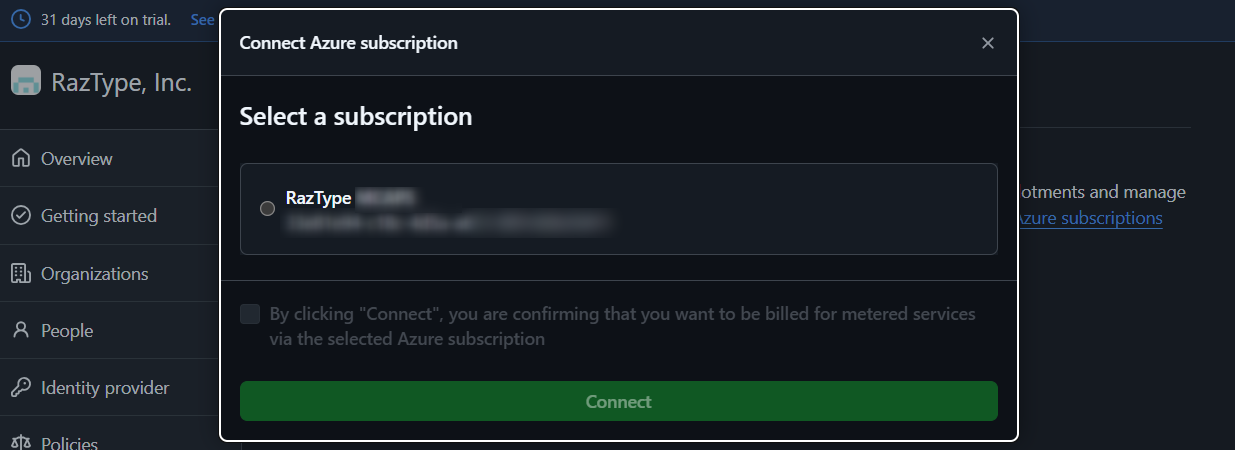Click the clock icon in trial banner
Screen dimensions: 1235x450
20,20
